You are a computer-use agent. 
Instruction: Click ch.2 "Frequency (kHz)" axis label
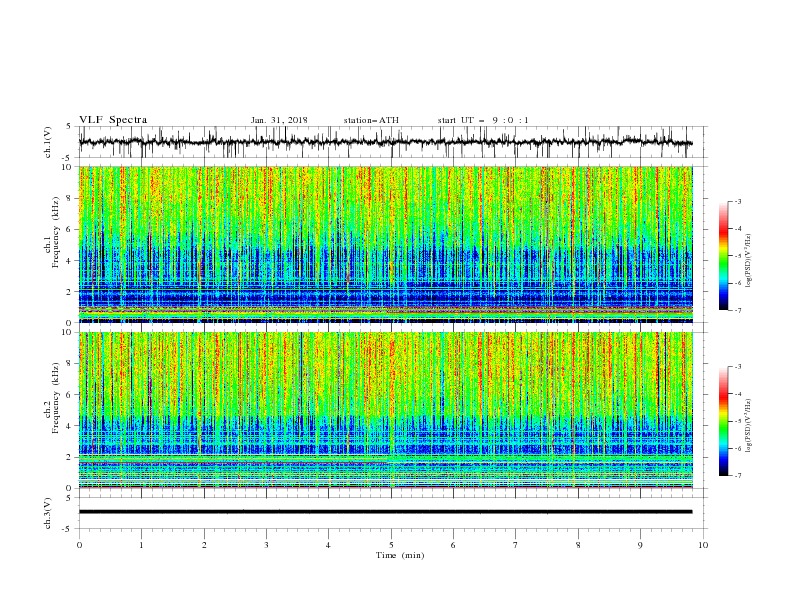[x=56, y=398]
